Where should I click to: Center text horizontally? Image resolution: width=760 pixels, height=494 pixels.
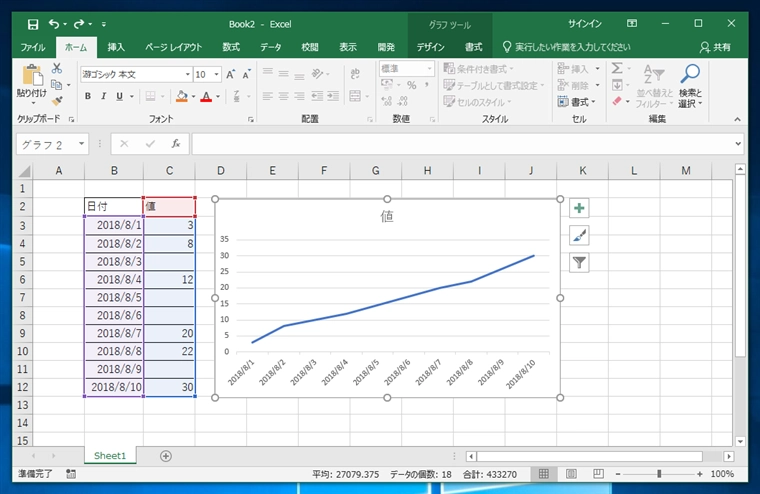[284, 96]
